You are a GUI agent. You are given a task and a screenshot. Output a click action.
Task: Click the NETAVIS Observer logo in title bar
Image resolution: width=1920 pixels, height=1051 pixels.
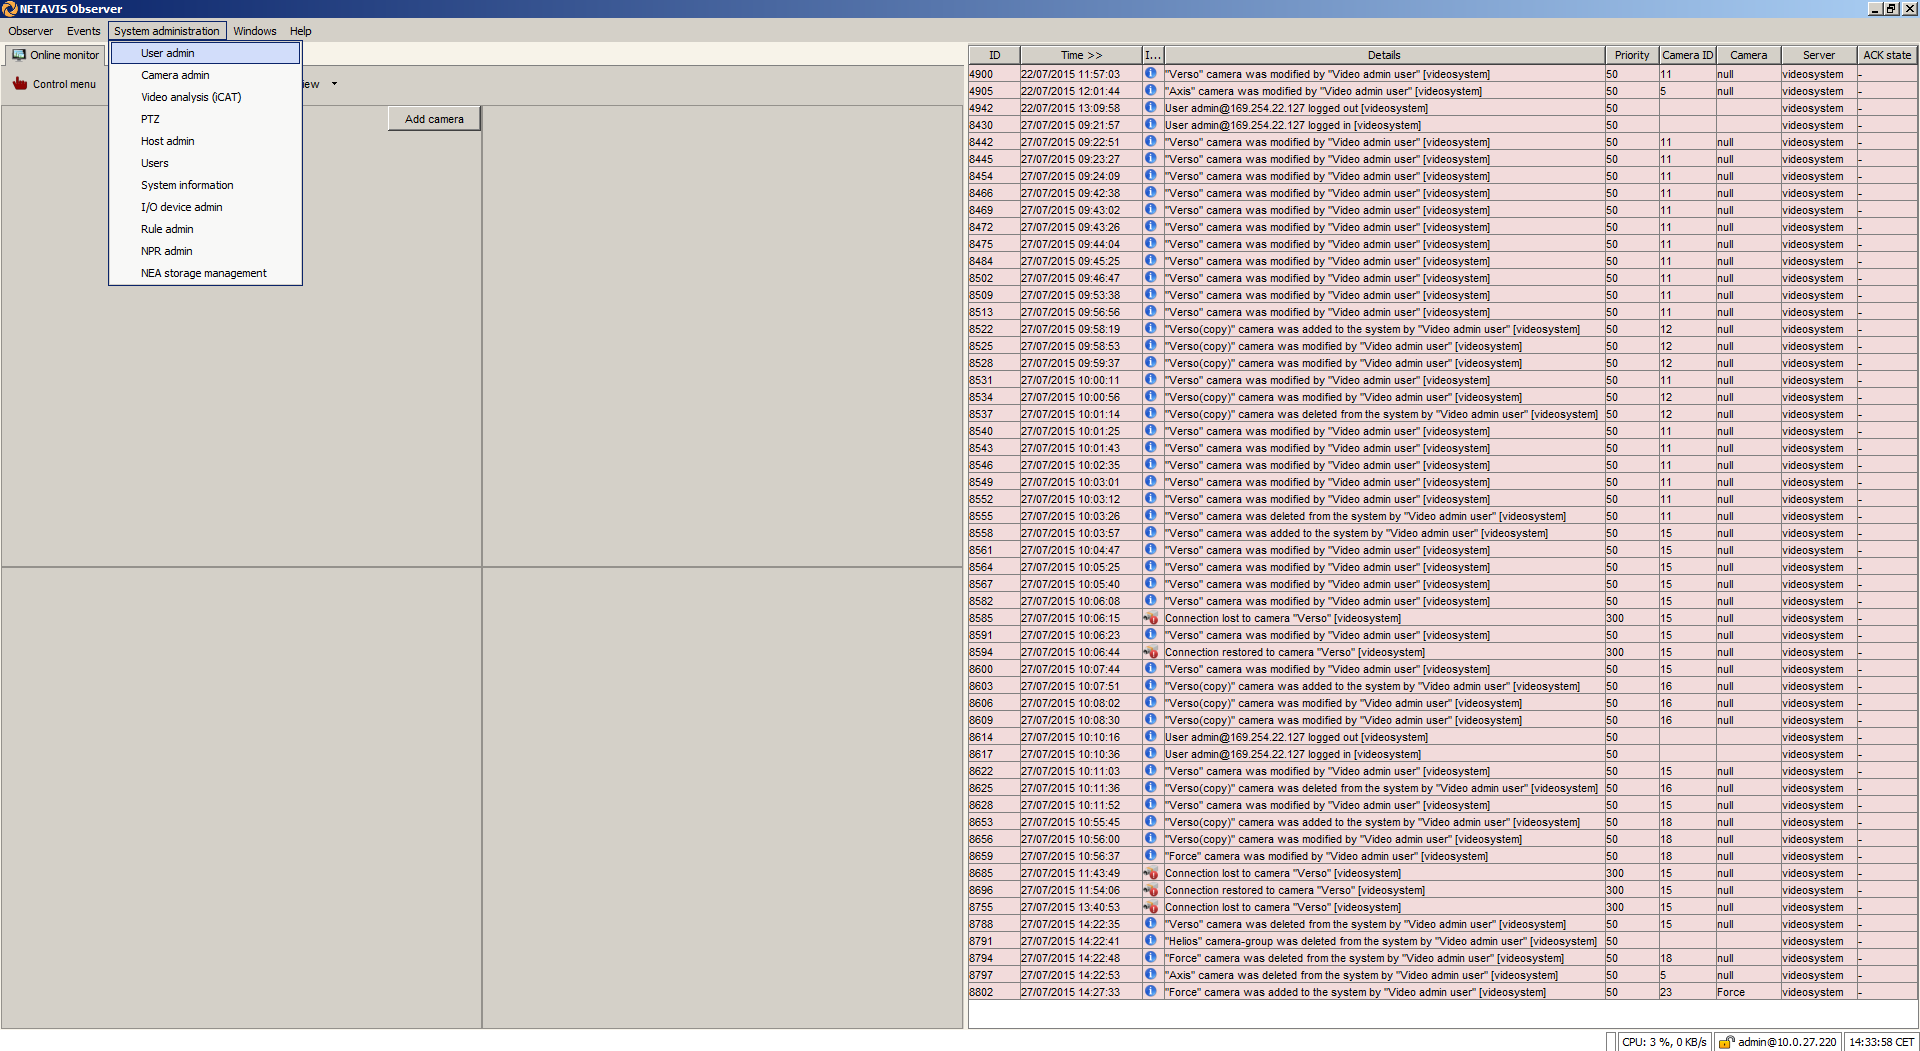coord(10,9)
